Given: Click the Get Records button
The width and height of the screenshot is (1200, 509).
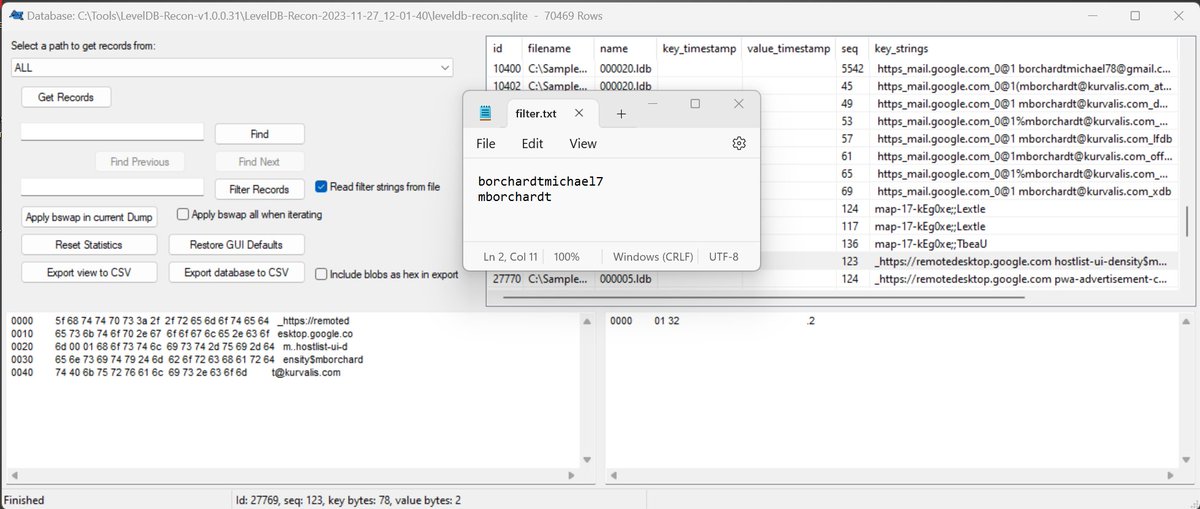Looking at the screenshot, I should click(x=66, y=97).
